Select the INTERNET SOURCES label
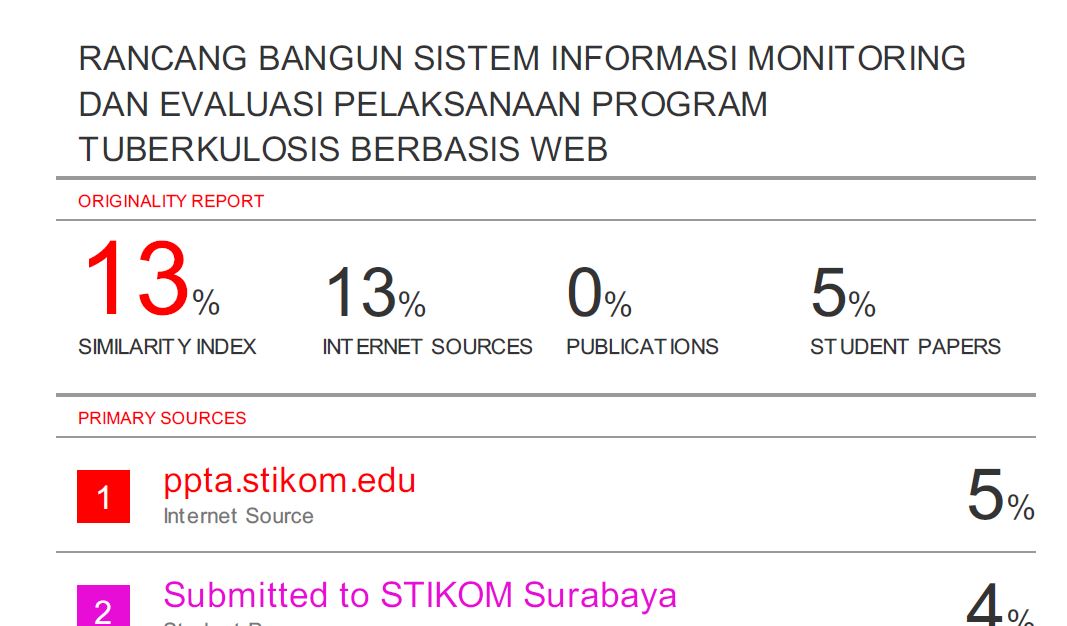Screen dimensions: 1067x626 pos(427,347)
